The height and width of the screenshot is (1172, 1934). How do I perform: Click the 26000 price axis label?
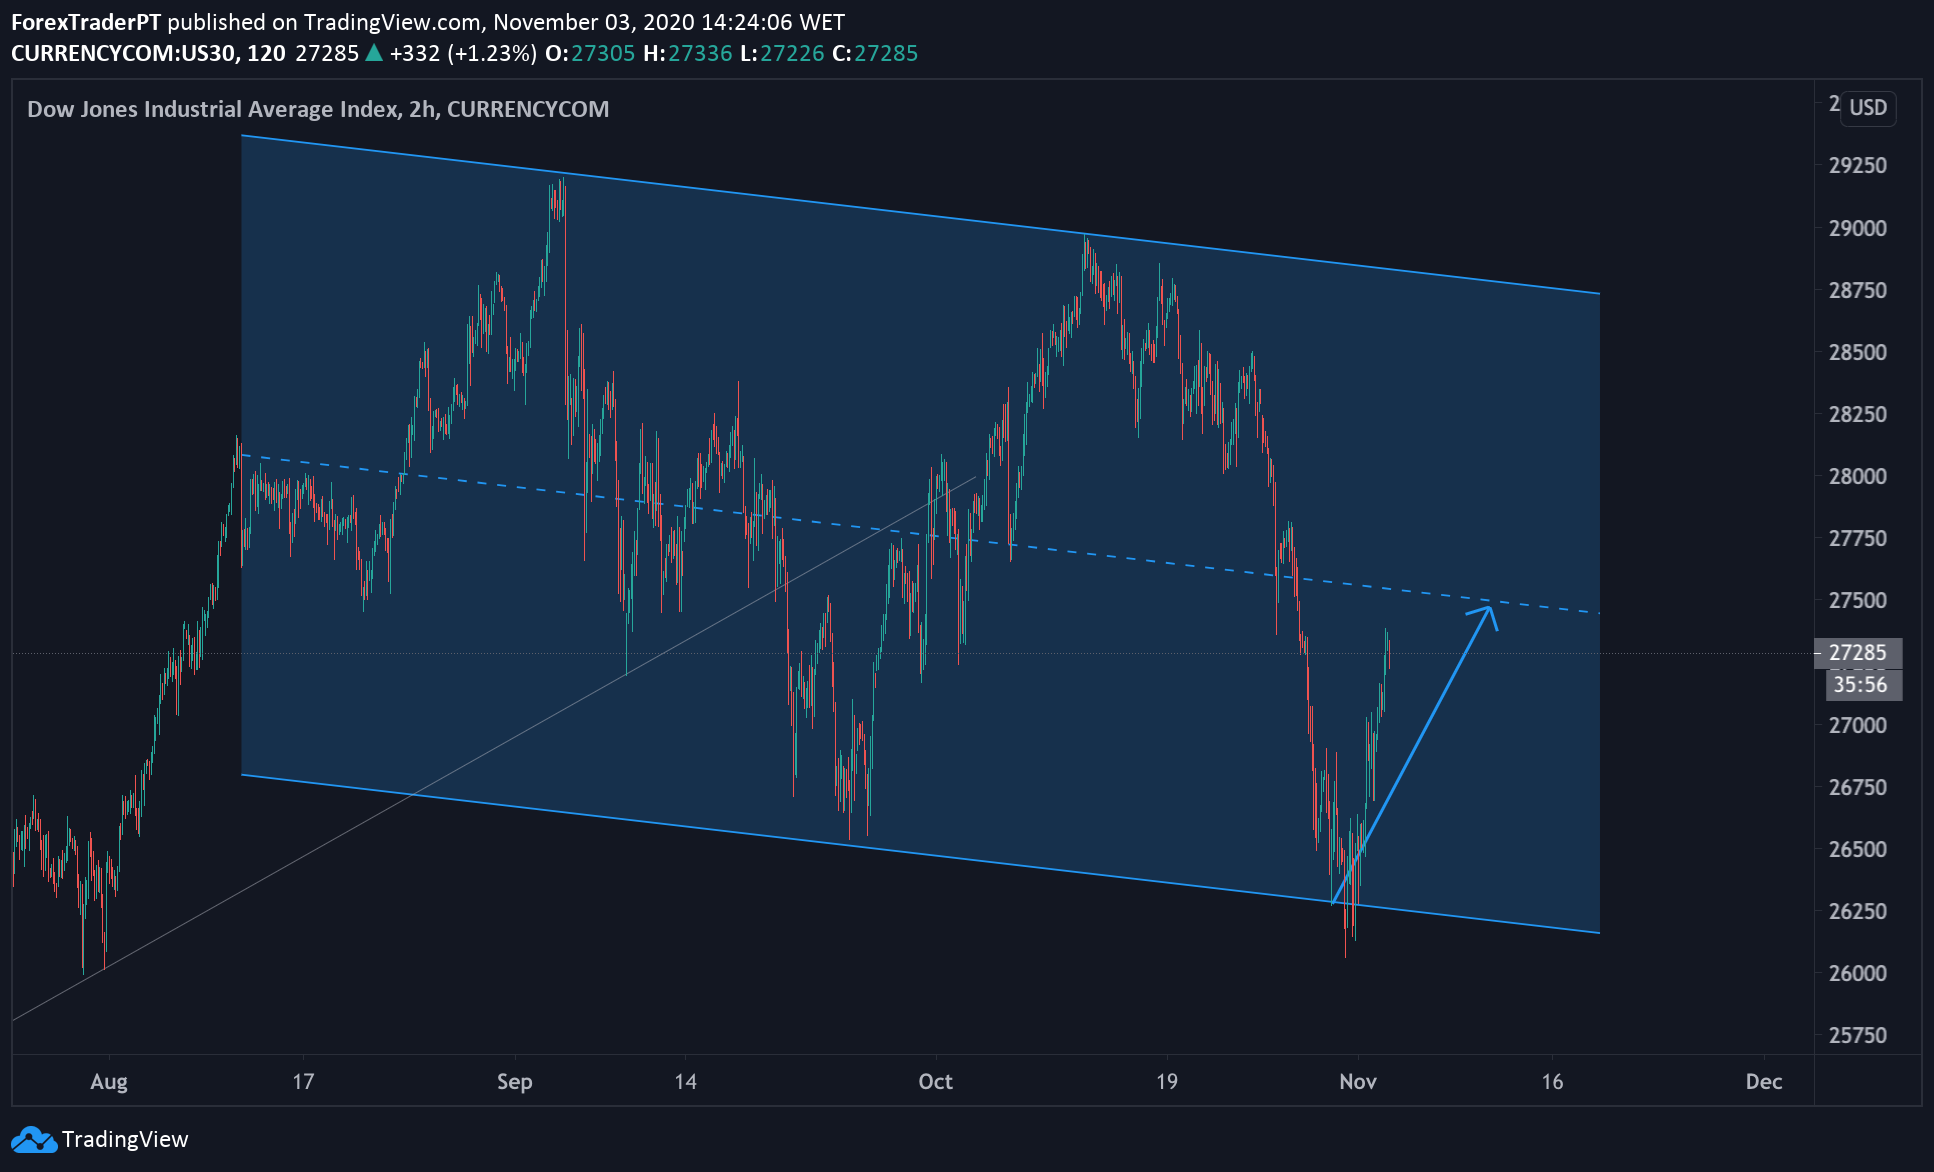(x=1857, y=973)
